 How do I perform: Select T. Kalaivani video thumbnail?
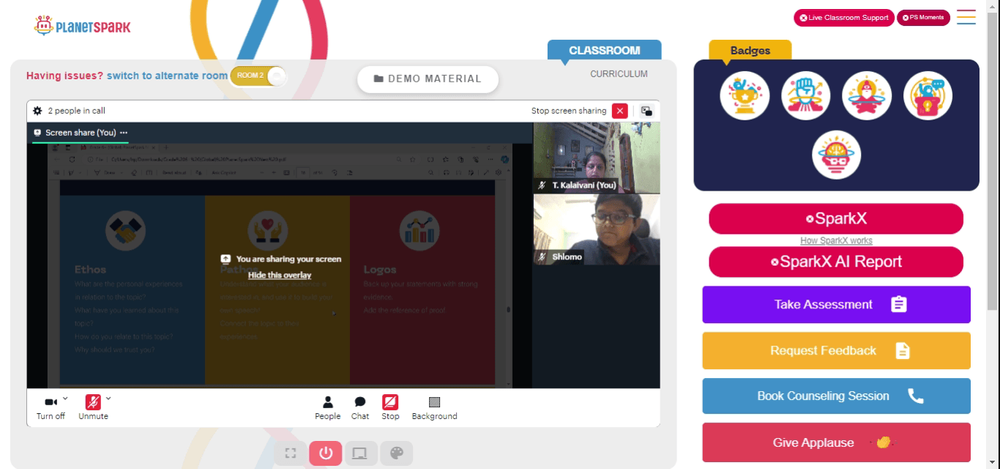click(596, 158)
